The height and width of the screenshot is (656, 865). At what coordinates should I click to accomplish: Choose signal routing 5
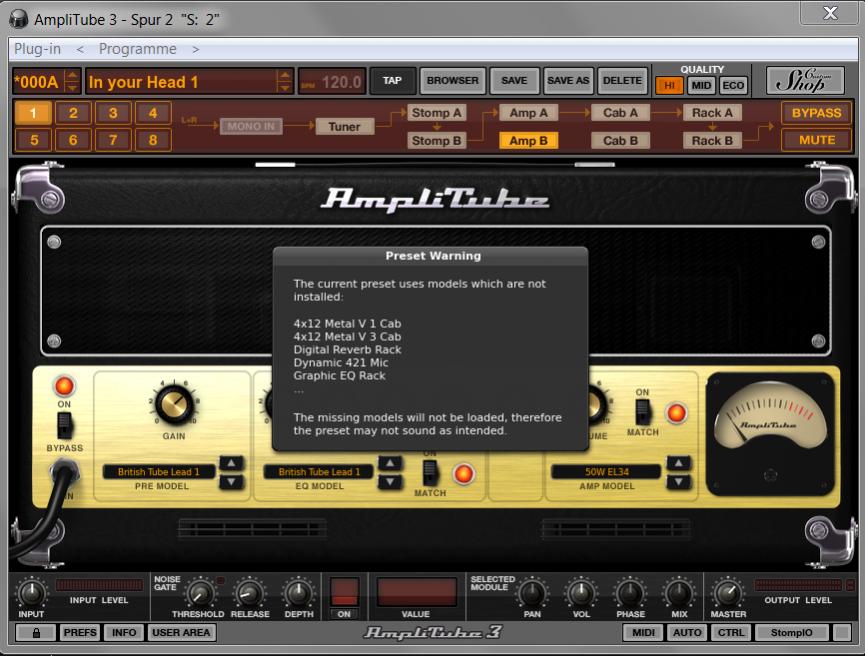point(33,140)
